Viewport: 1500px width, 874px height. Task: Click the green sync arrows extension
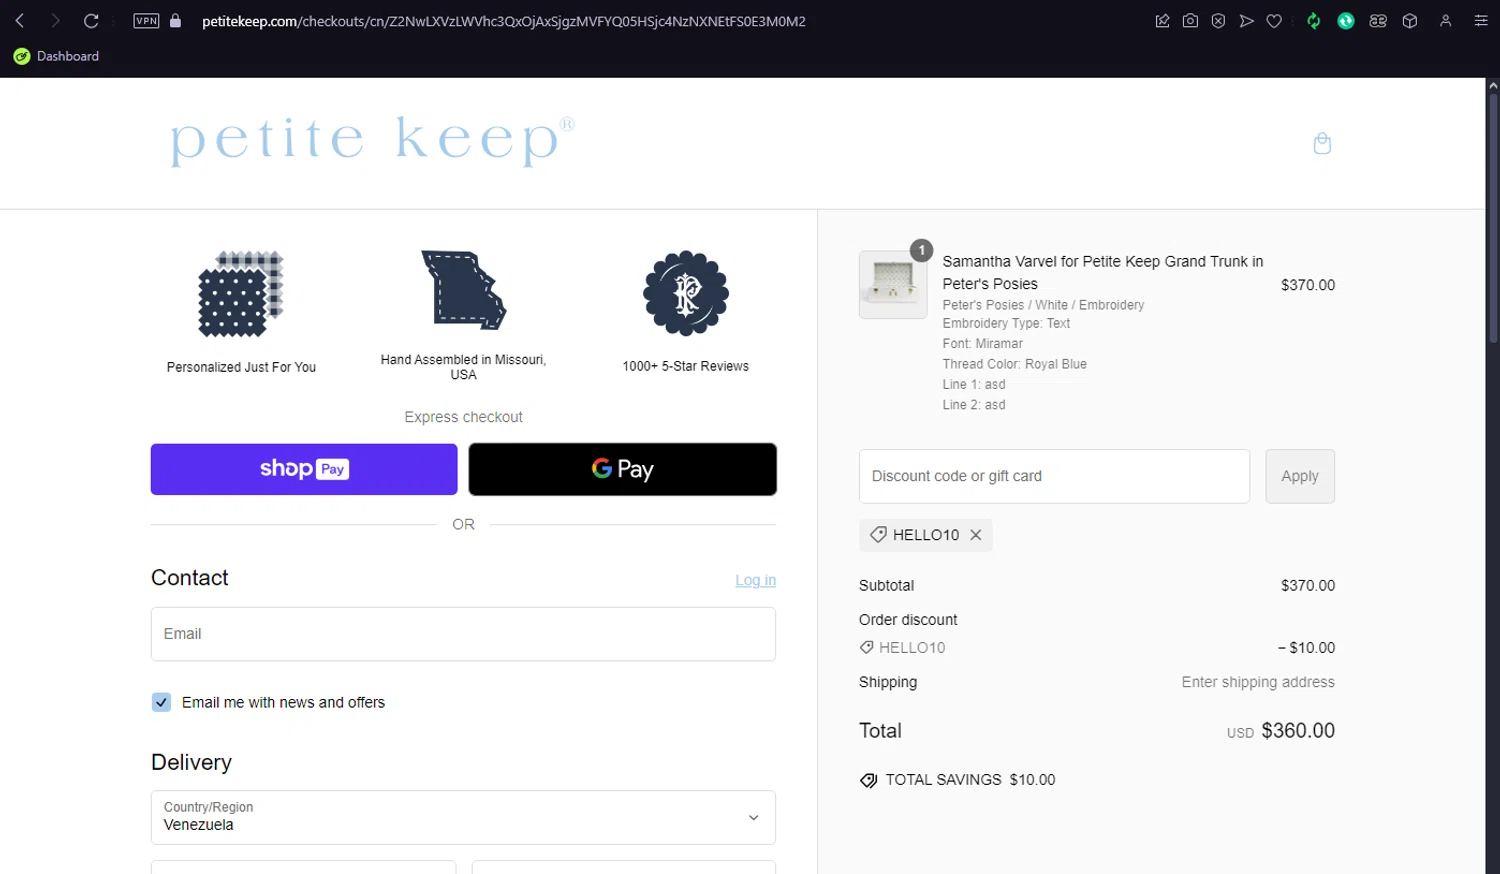pos(1314,21)
